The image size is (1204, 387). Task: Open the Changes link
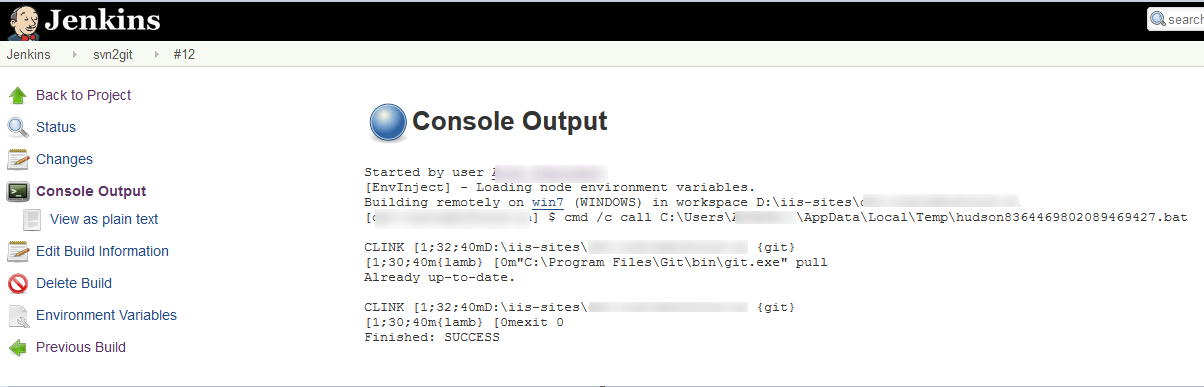64,159
